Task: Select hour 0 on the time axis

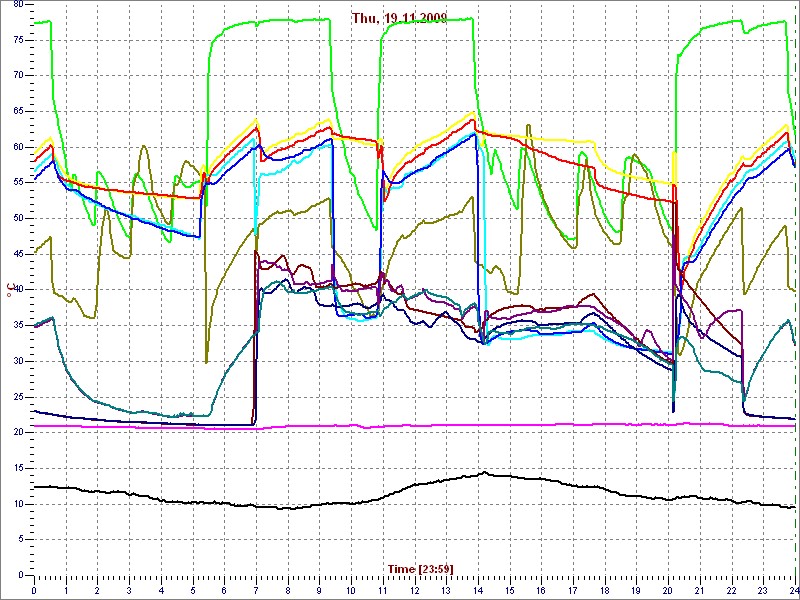Action: (x=34, y=591)
